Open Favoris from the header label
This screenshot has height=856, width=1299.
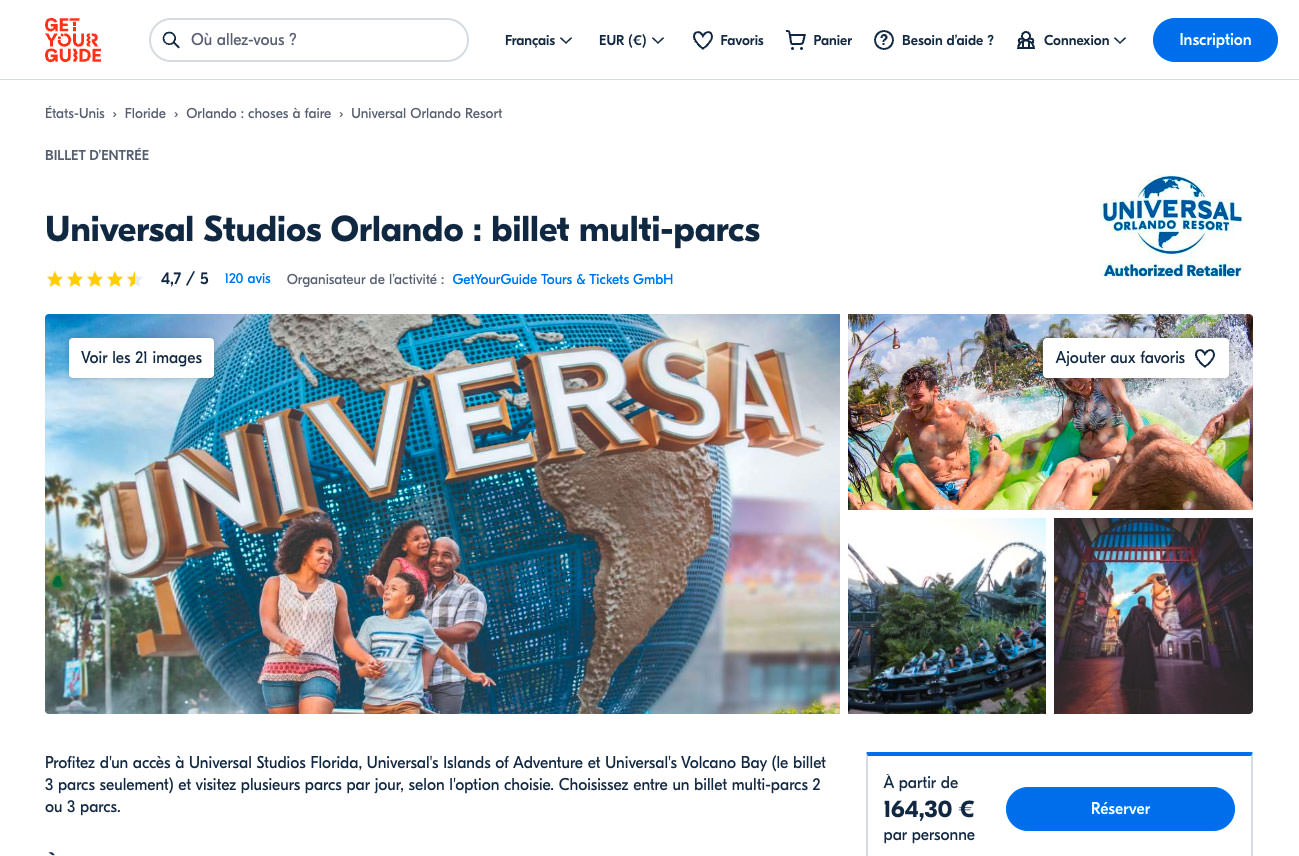point(742,40)
